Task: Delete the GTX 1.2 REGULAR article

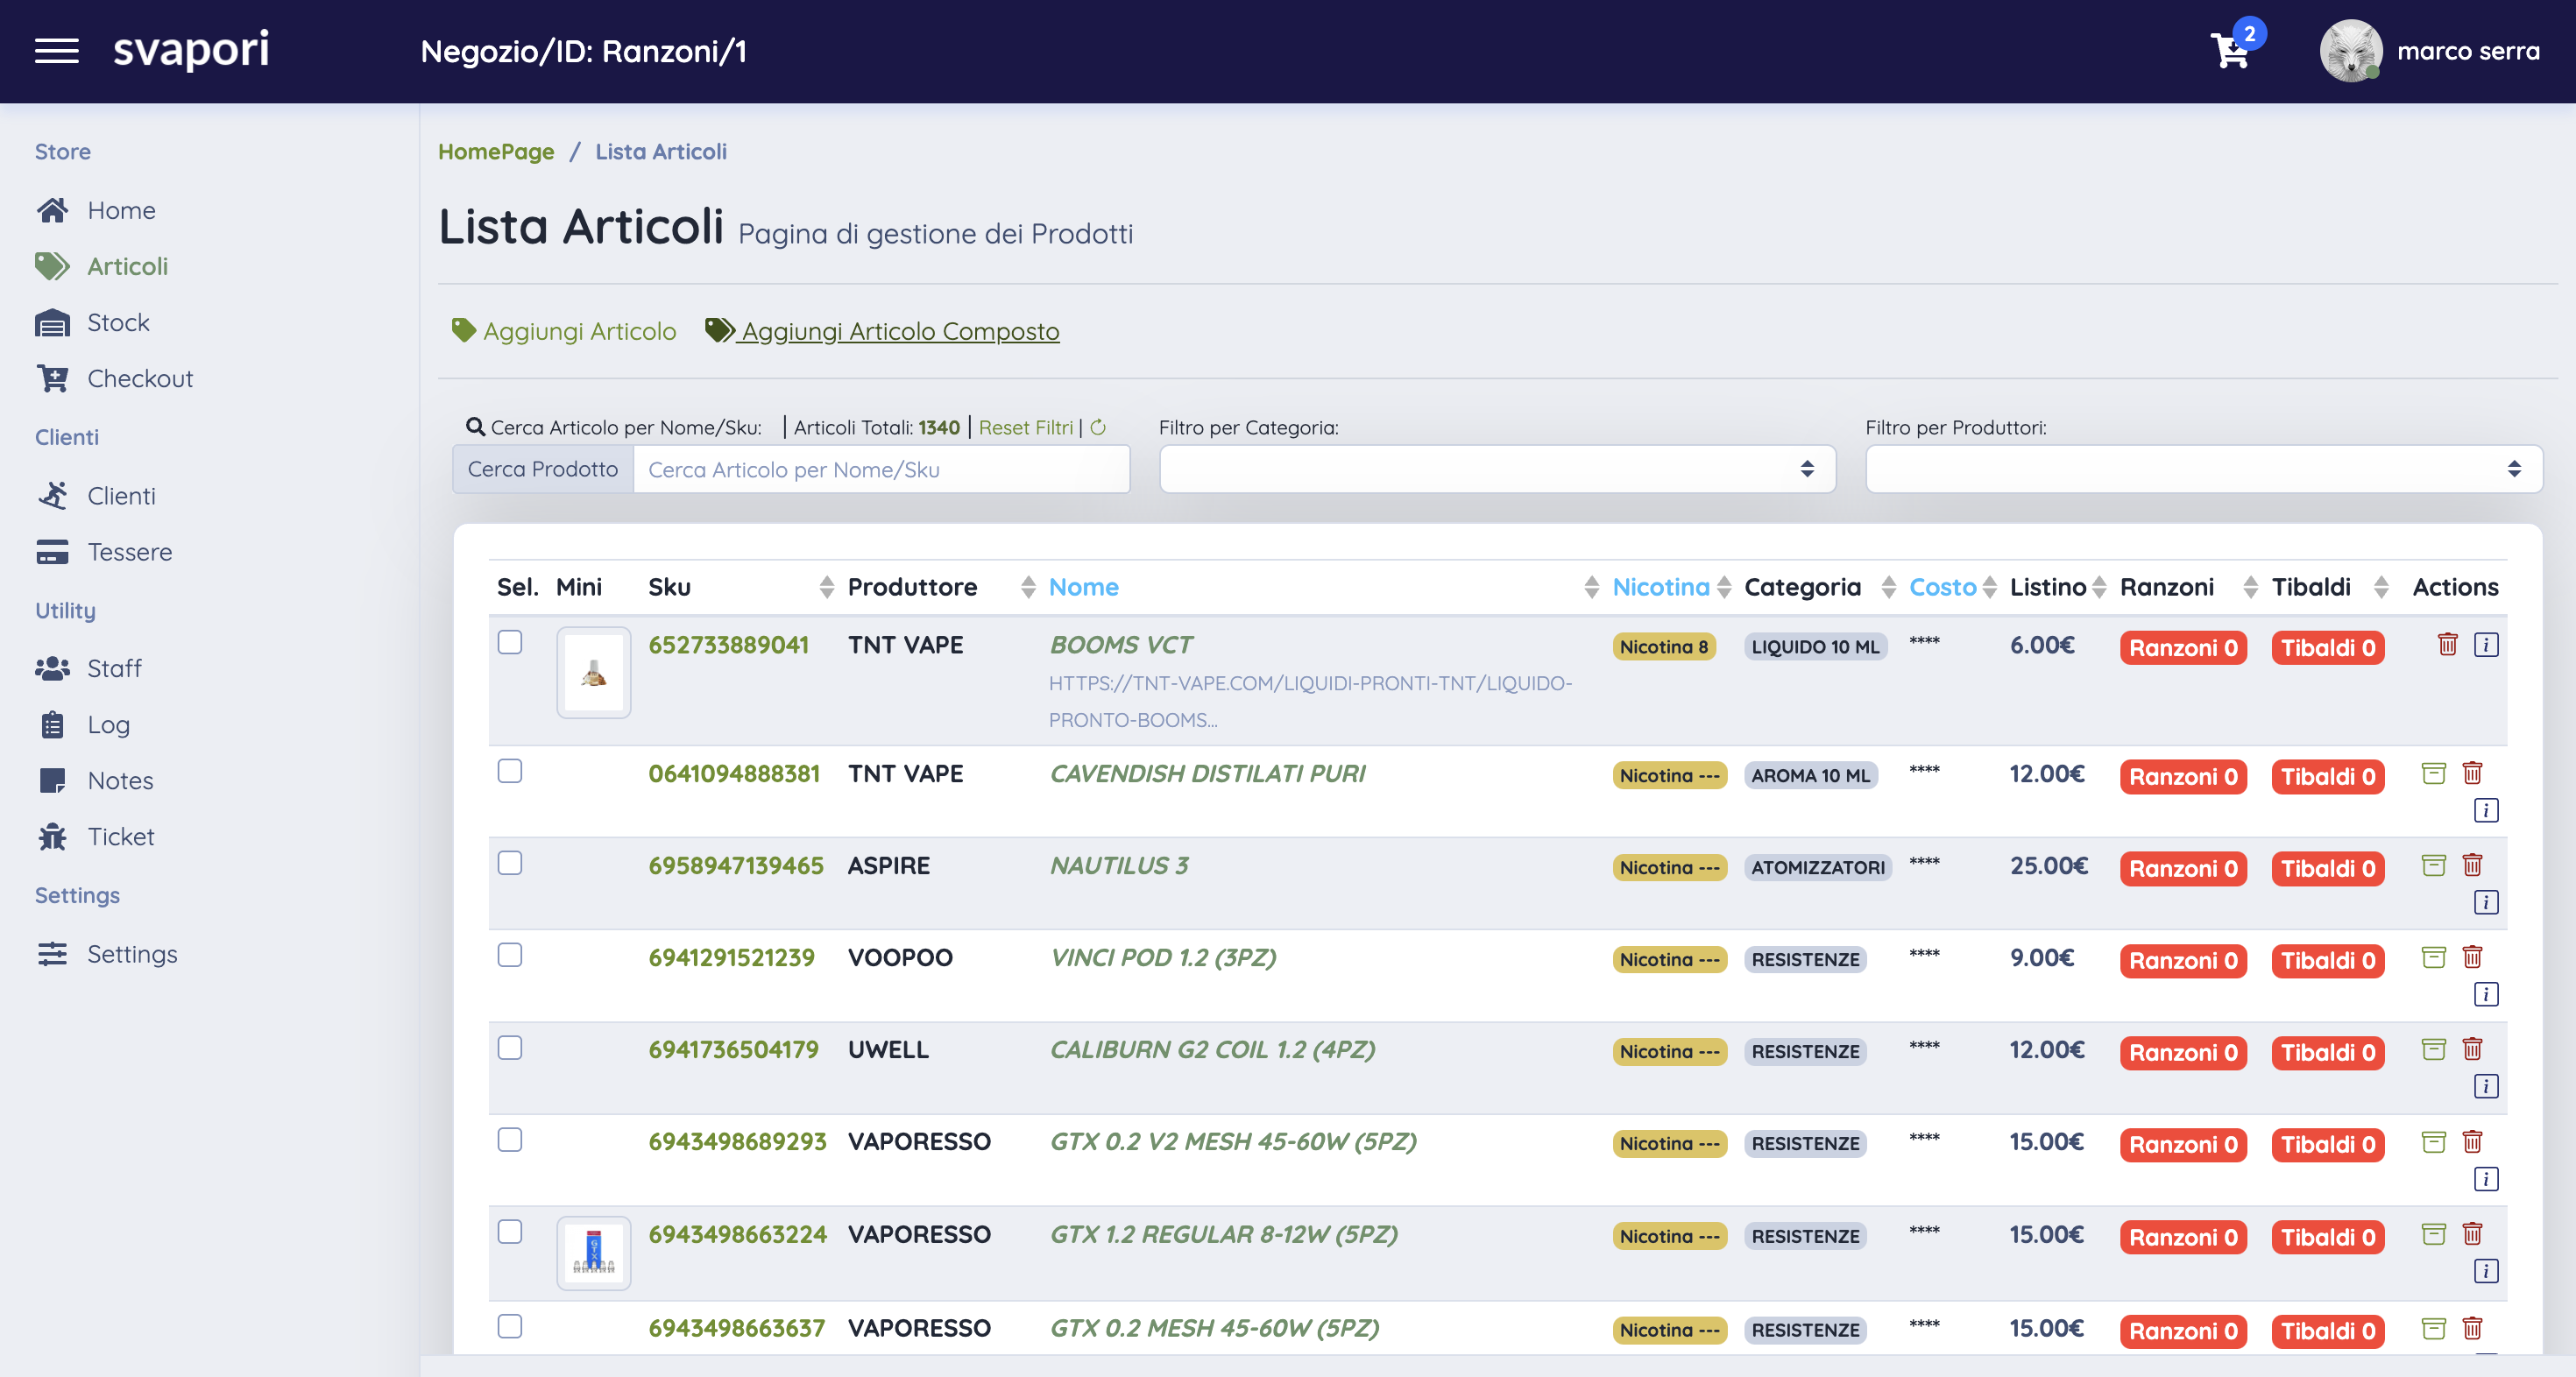Action: pyautogui.click(x=2472, y=1234)
